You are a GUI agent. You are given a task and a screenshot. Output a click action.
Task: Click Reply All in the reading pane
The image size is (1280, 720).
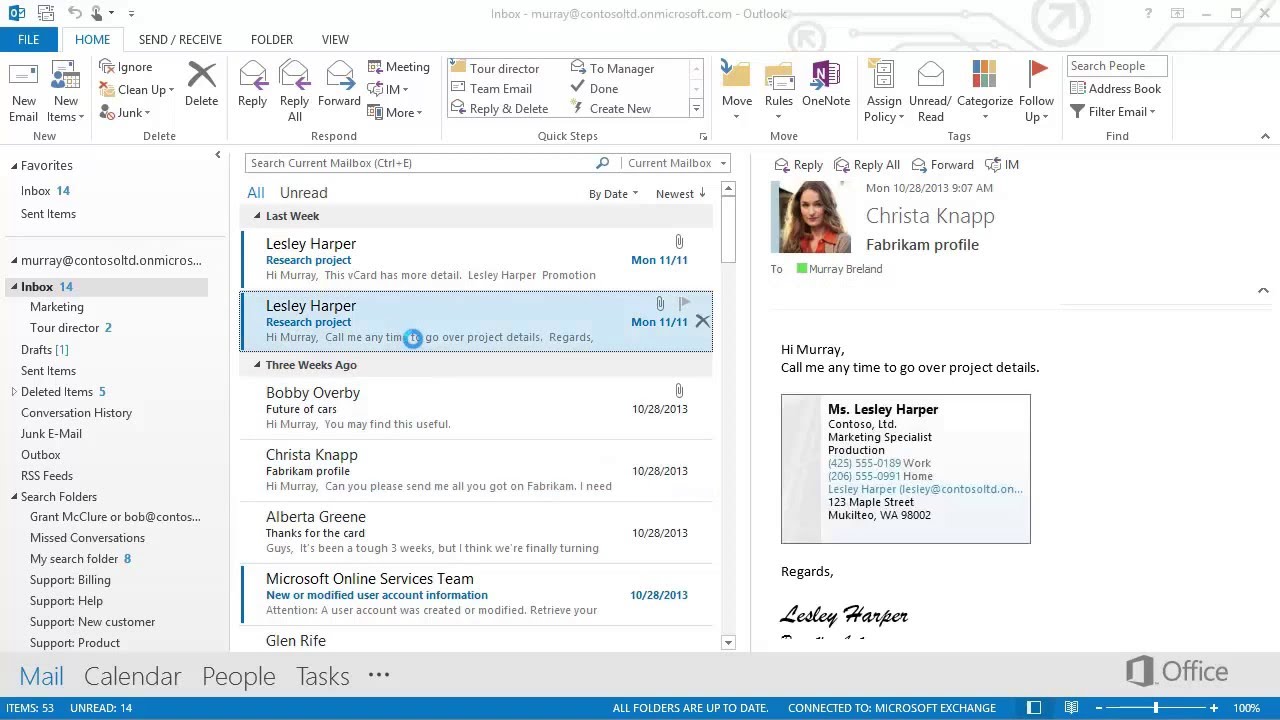point(867,165)
